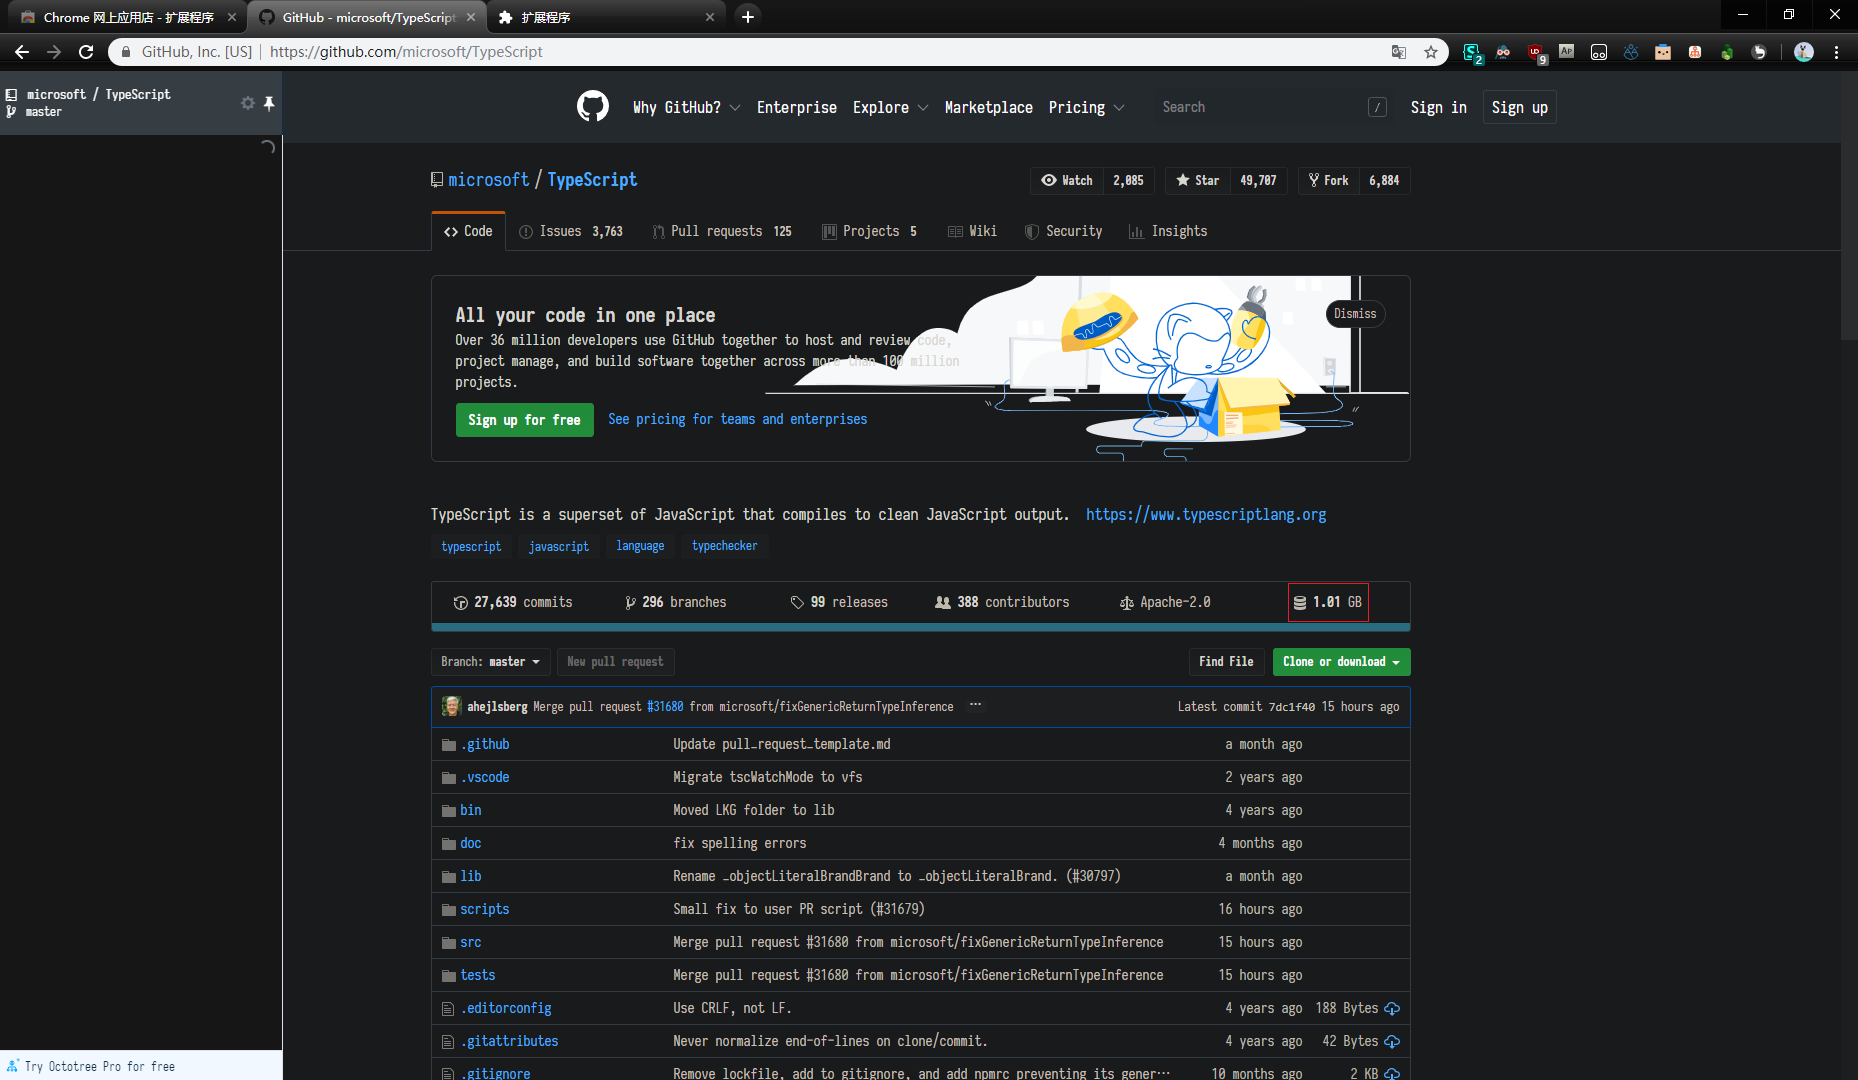Screen dimensions: 1858x1080
Task: Open typescriptlang.org website link
Action: [1206, 514]
